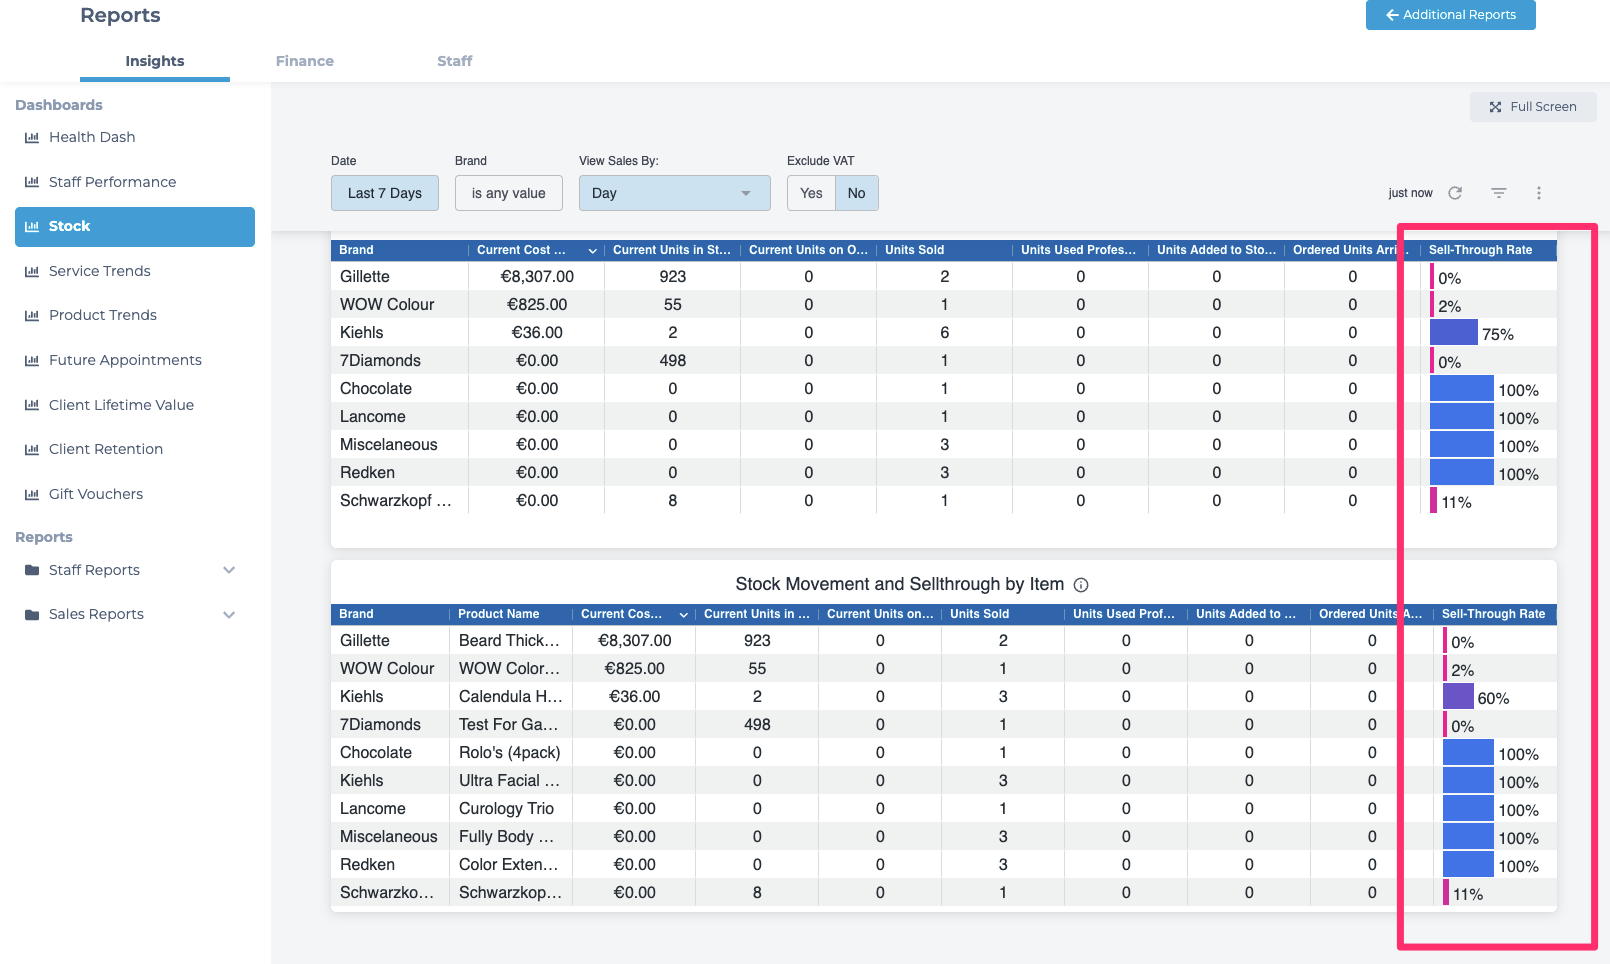Click the Calendula 60% sell-through bar
The height and width of the screenshot is (964, 1610).
(x=1458, y=696)
